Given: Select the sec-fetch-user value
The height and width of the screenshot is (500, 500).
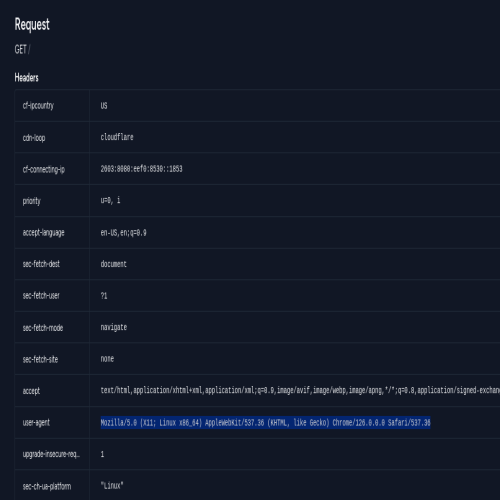Looking at the screenshot, I should (104, 296).
